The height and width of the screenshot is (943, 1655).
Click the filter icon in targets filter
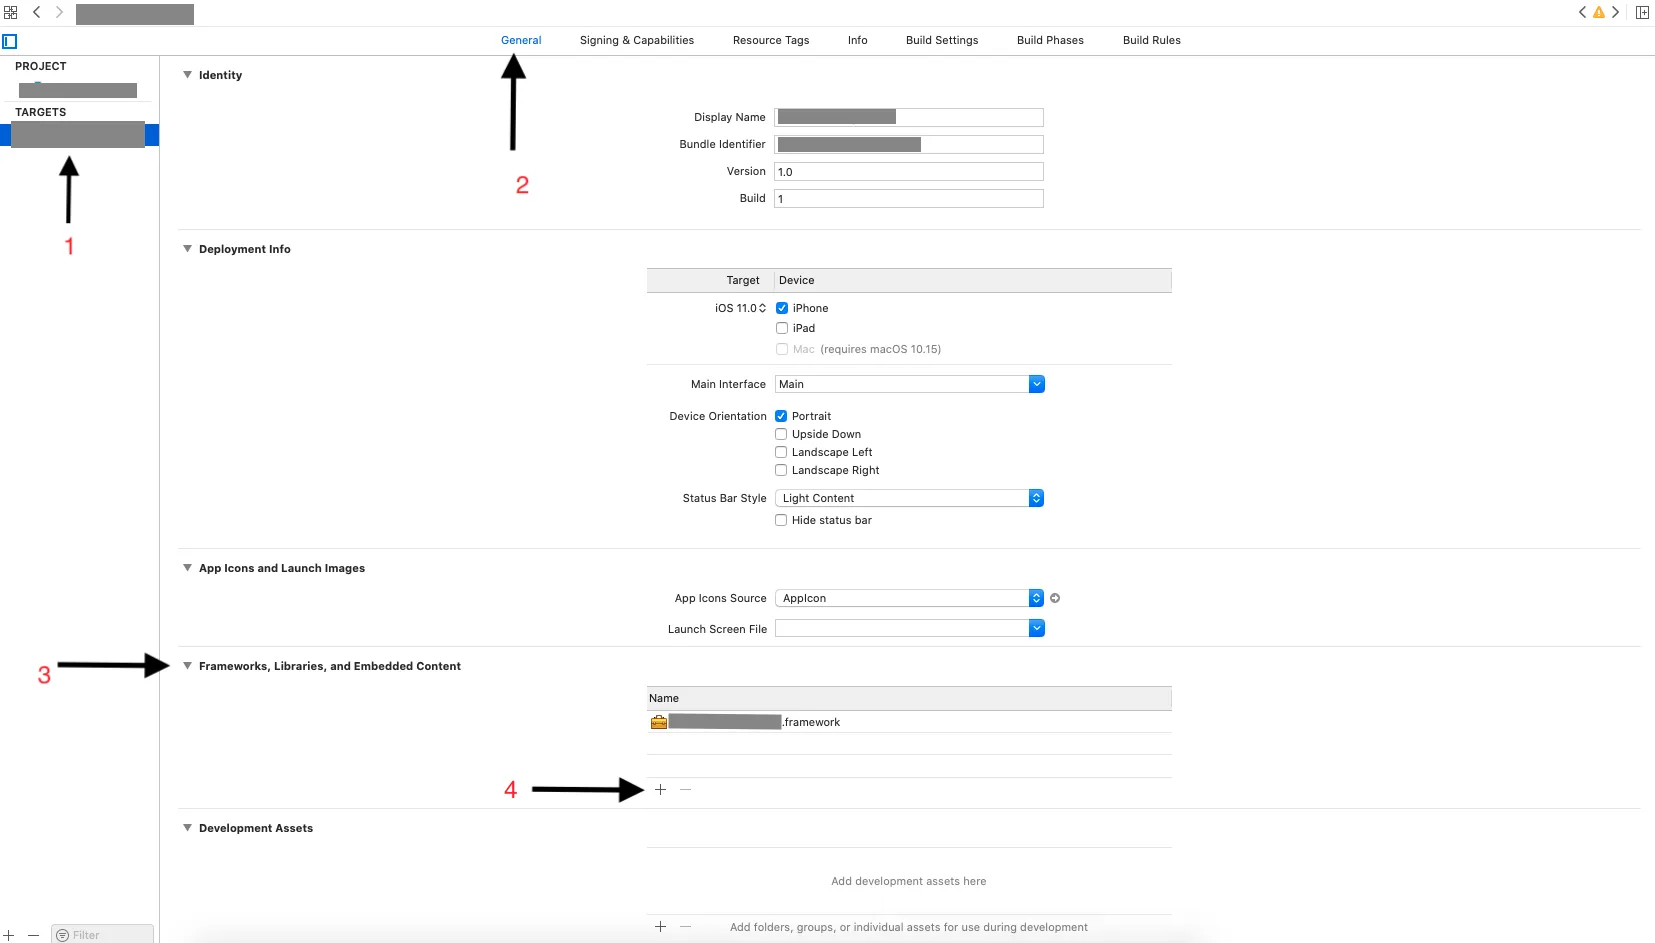pyautogui.click(x=63, y=935)
